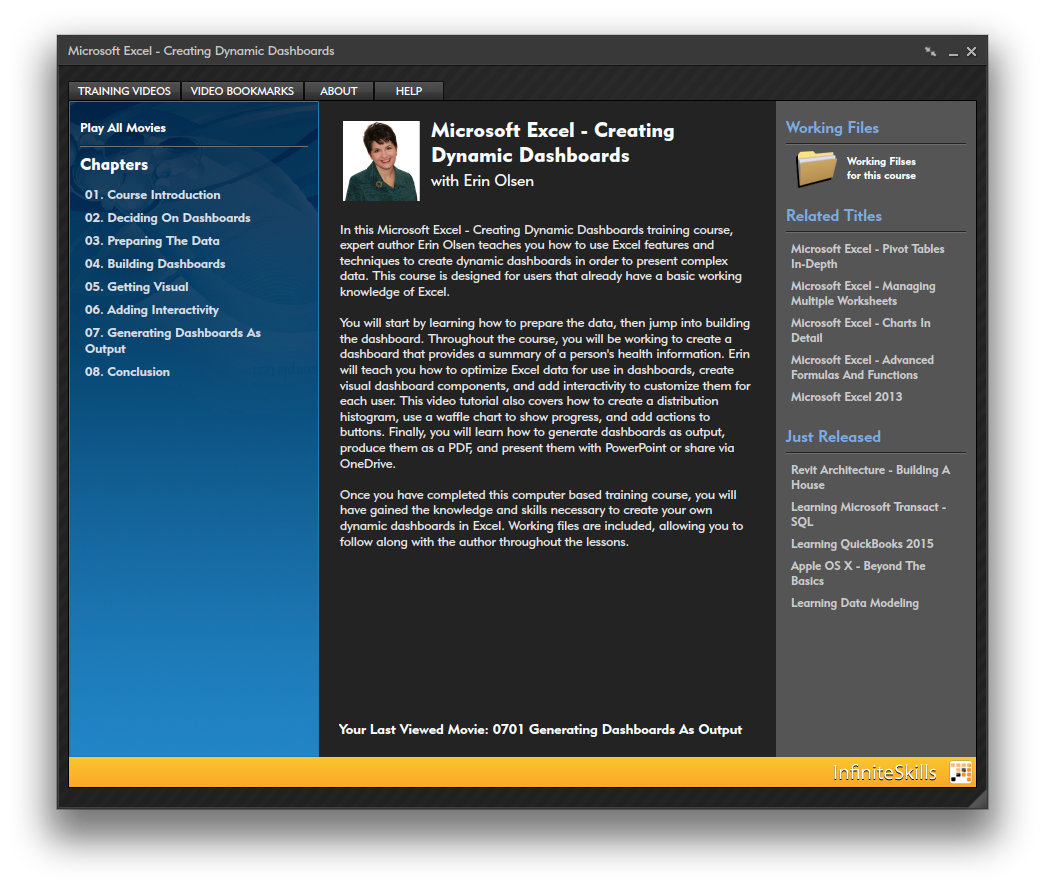Expand chapter 03. Preparing The Data
The width and height of the screenshot is (1045, 888).
click(x=152, y=241)
